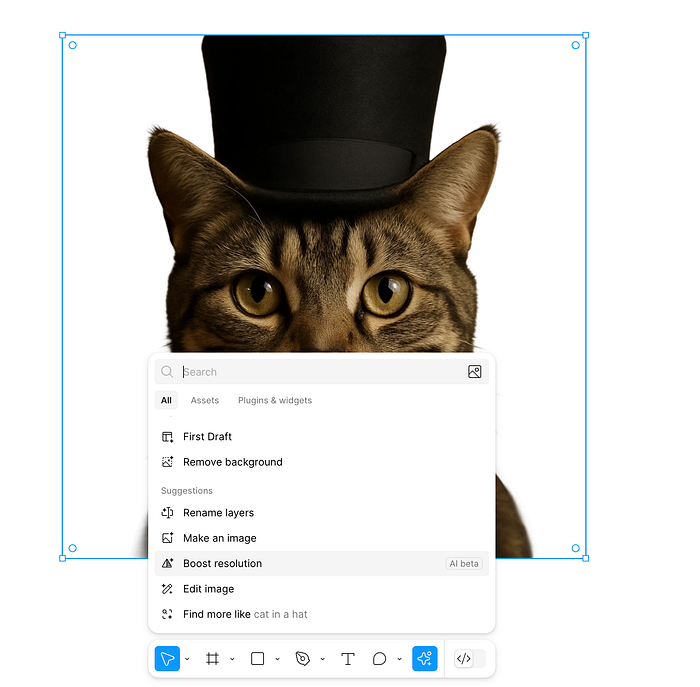This screenshot has width=700, height=687.
Task: Select the Rectangle shape tool
Action: click(x=257, y=659)
